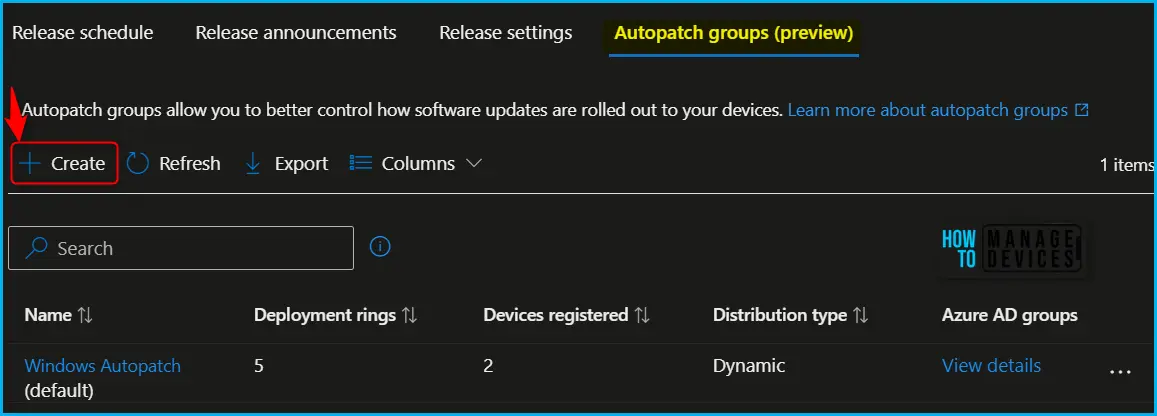Click the info icon beside Search

point(380,246)
